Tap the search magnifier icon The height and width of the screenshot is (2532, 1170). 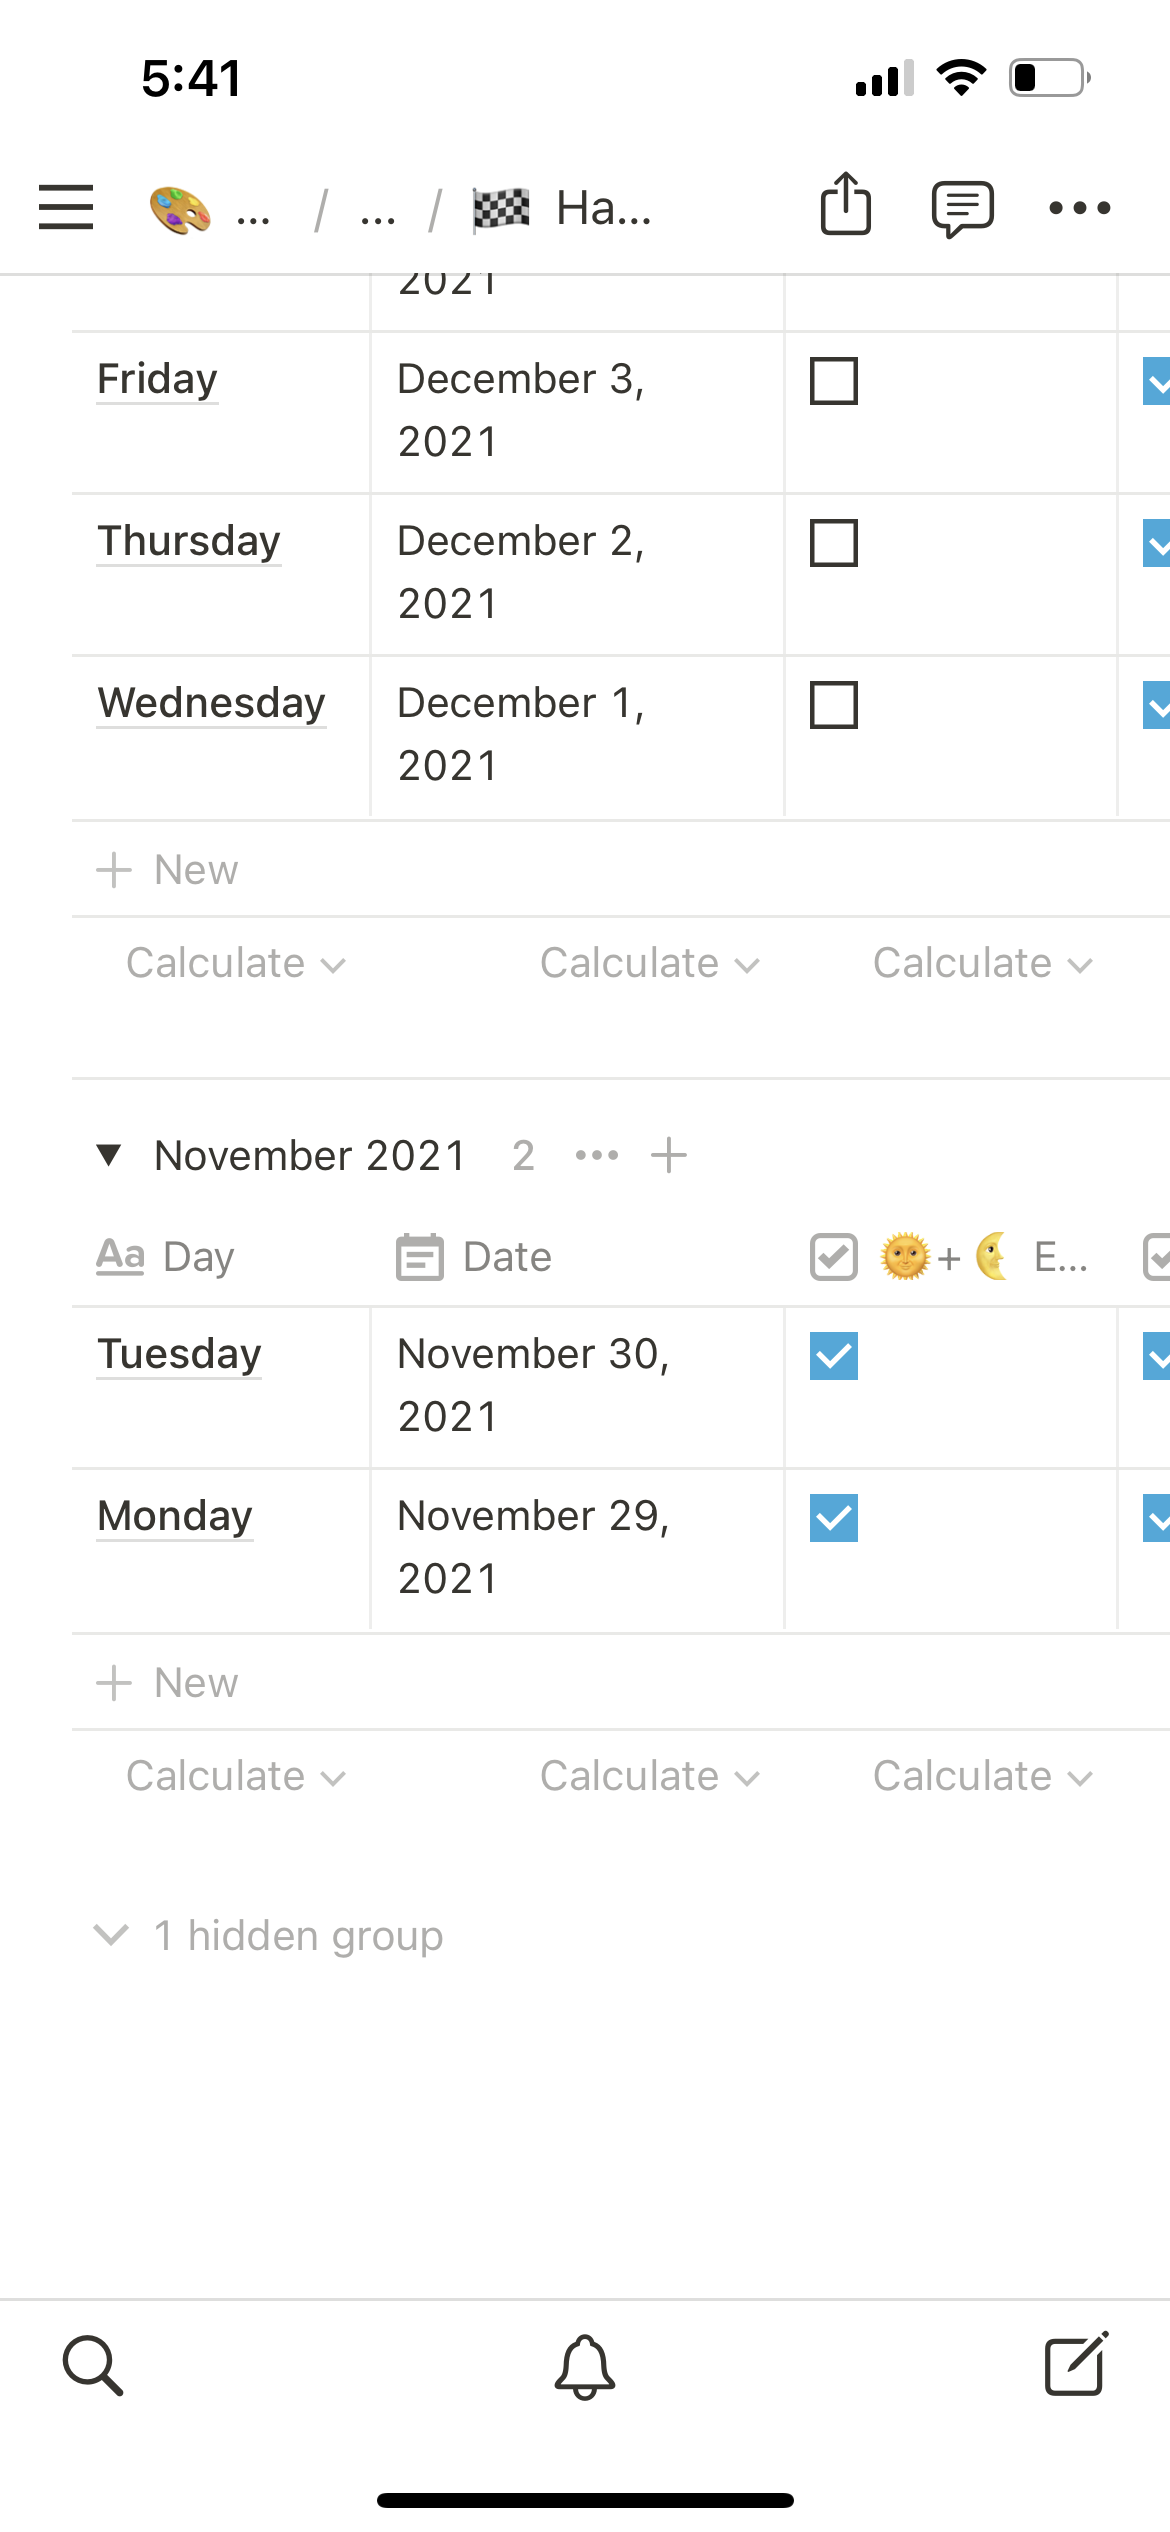(93, 2366)
